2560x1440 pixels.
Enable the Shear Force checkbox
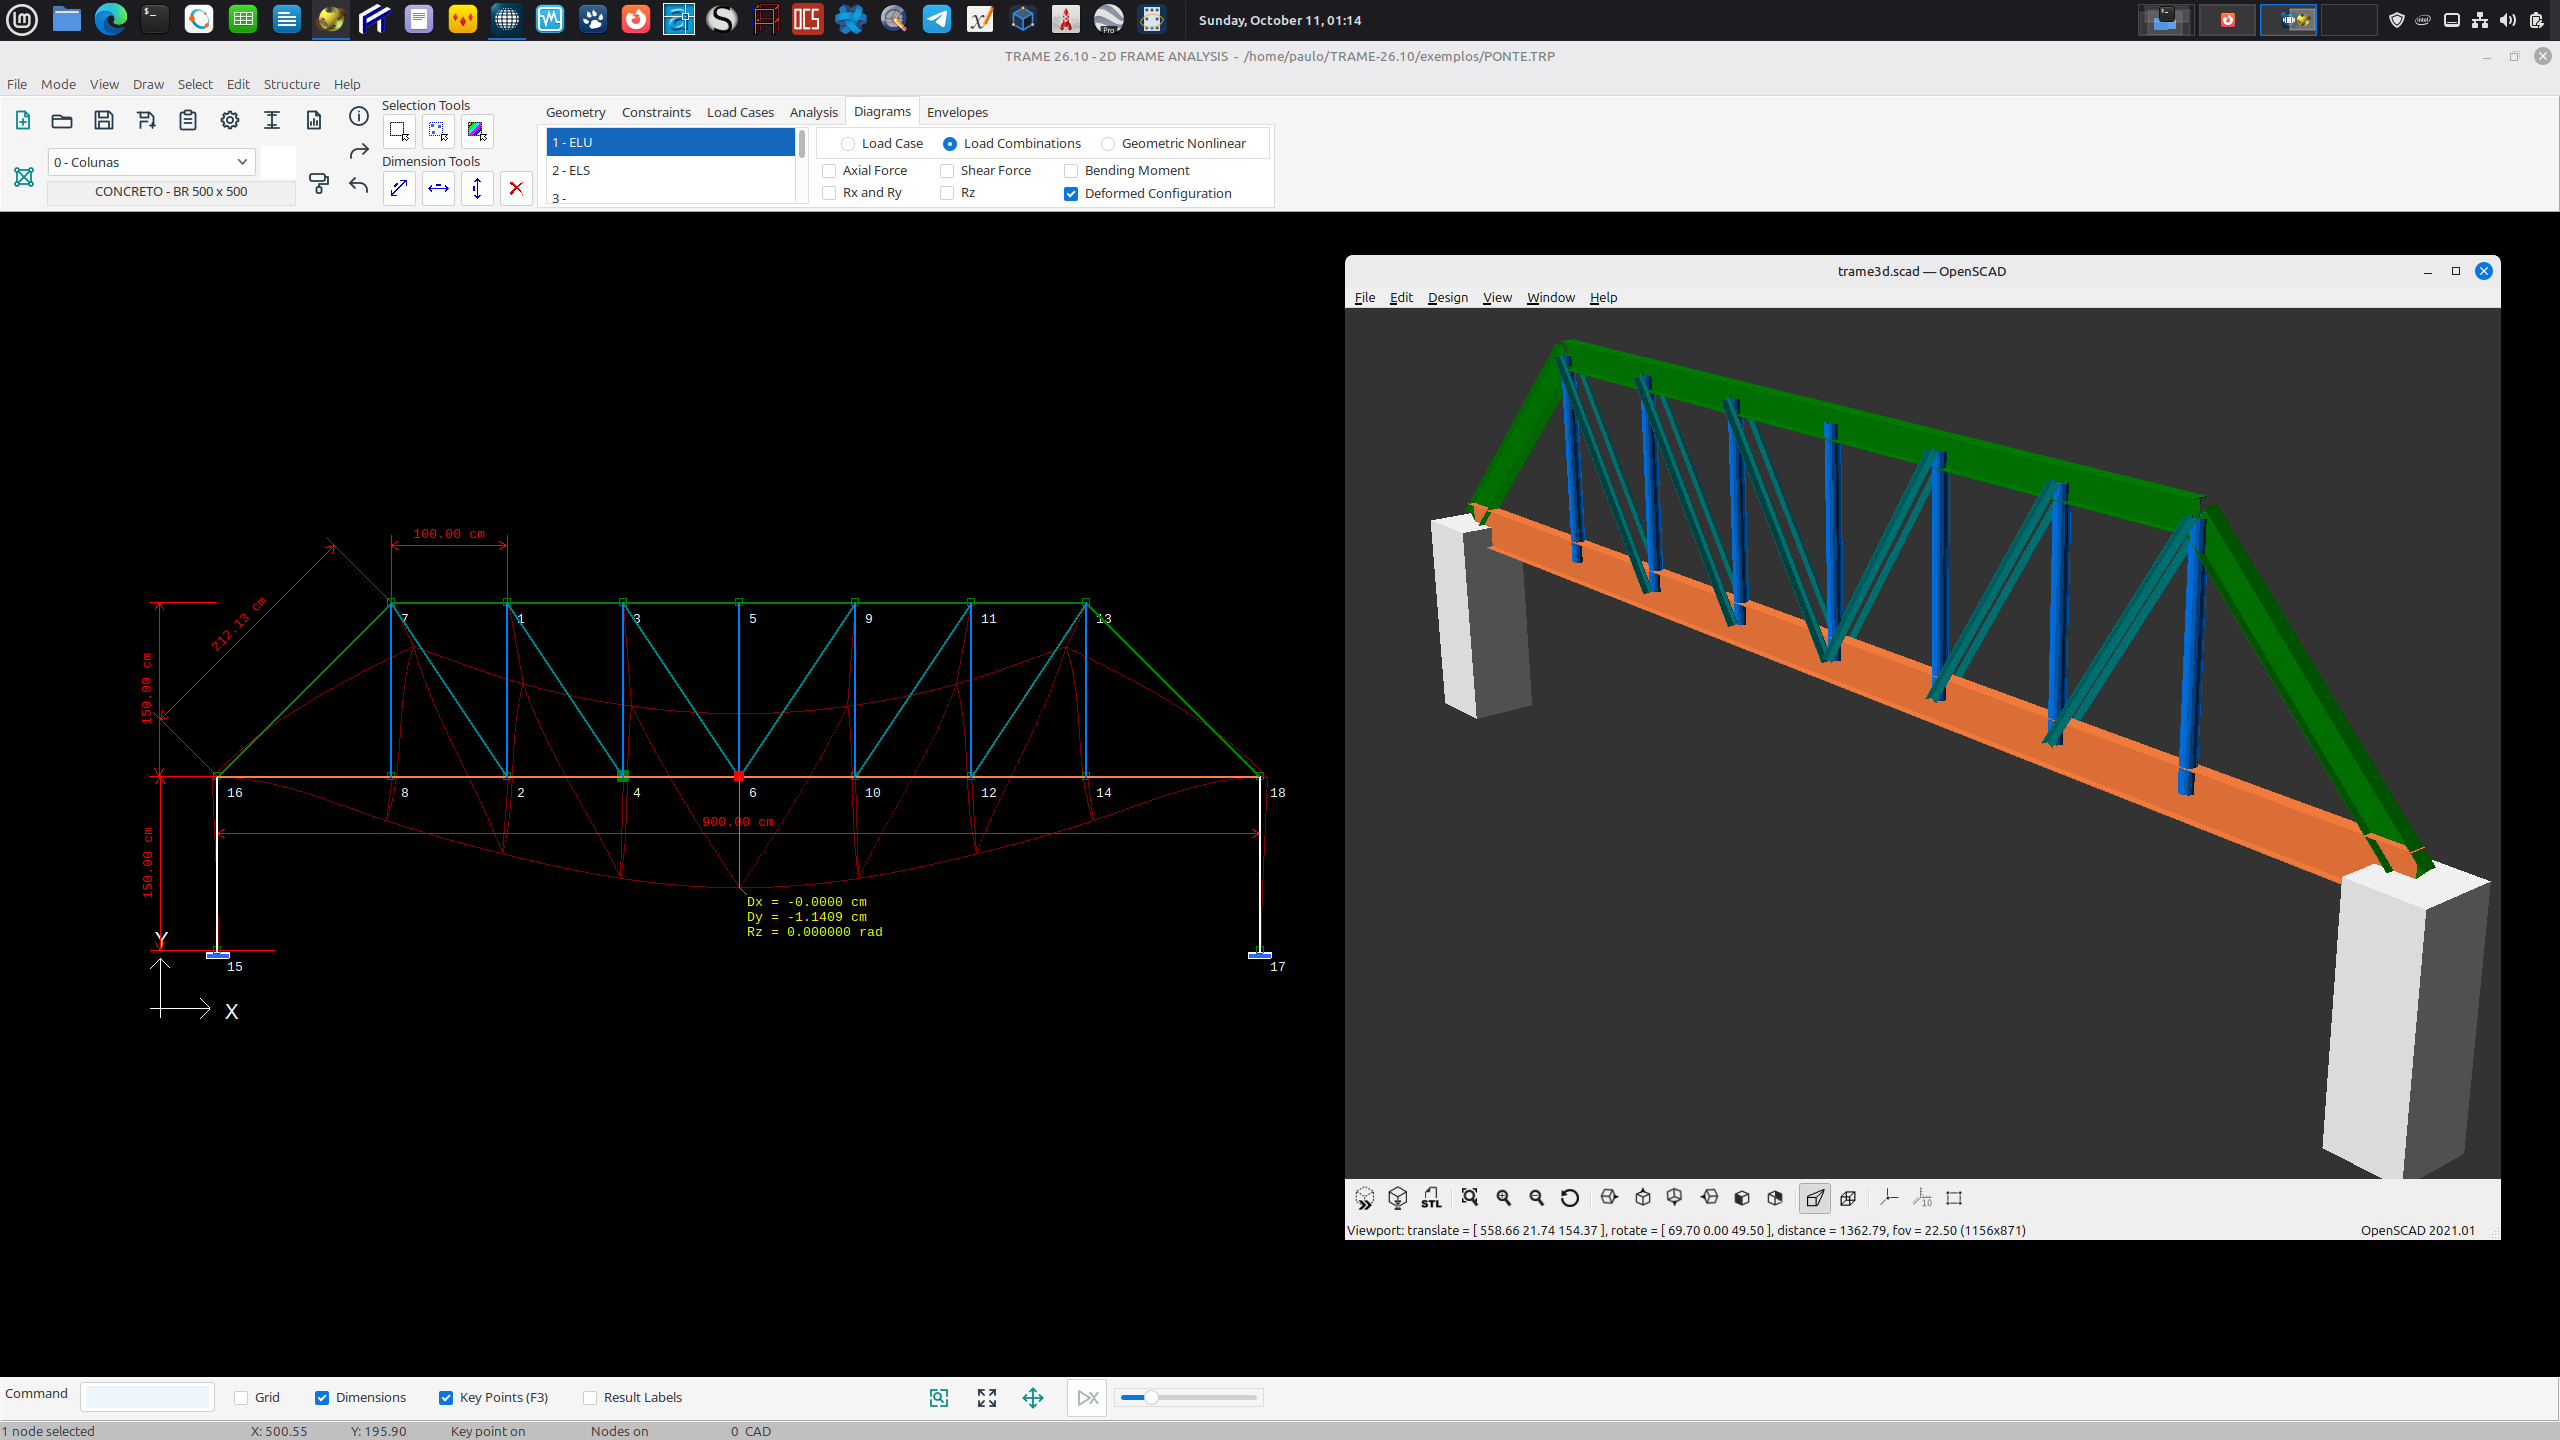click(947, 171)
